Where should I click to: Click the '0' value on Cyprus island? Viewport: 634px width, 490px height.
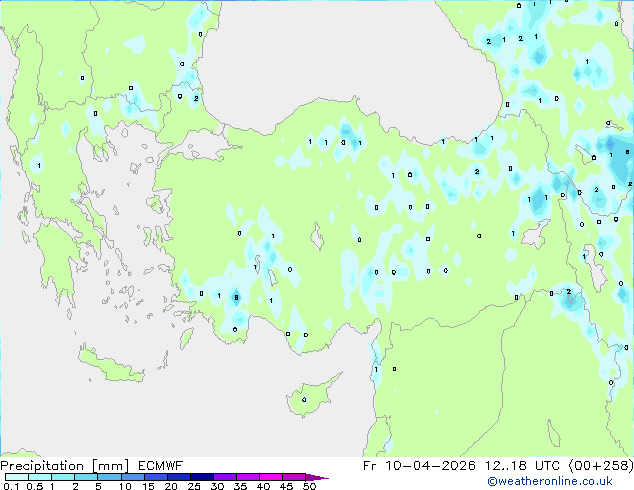click(x=304, y=400)
